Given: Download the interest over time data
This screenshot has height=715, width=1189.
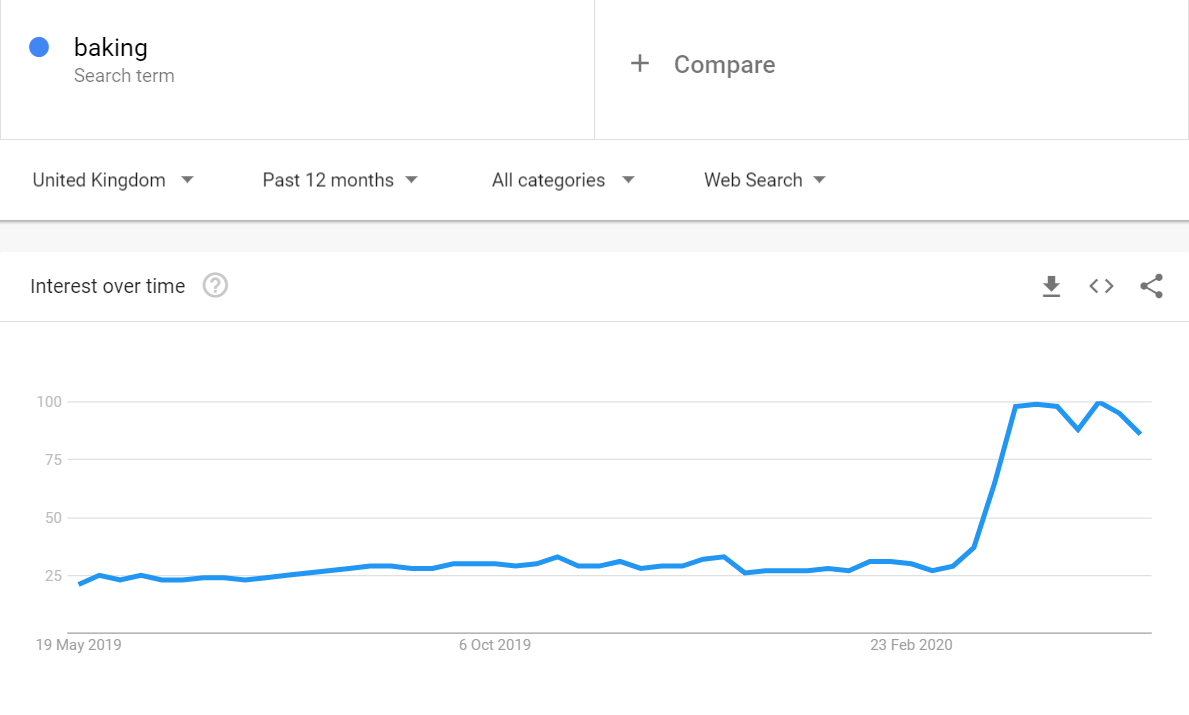Looking at the screenshot, I should (x=1051, y=287).
